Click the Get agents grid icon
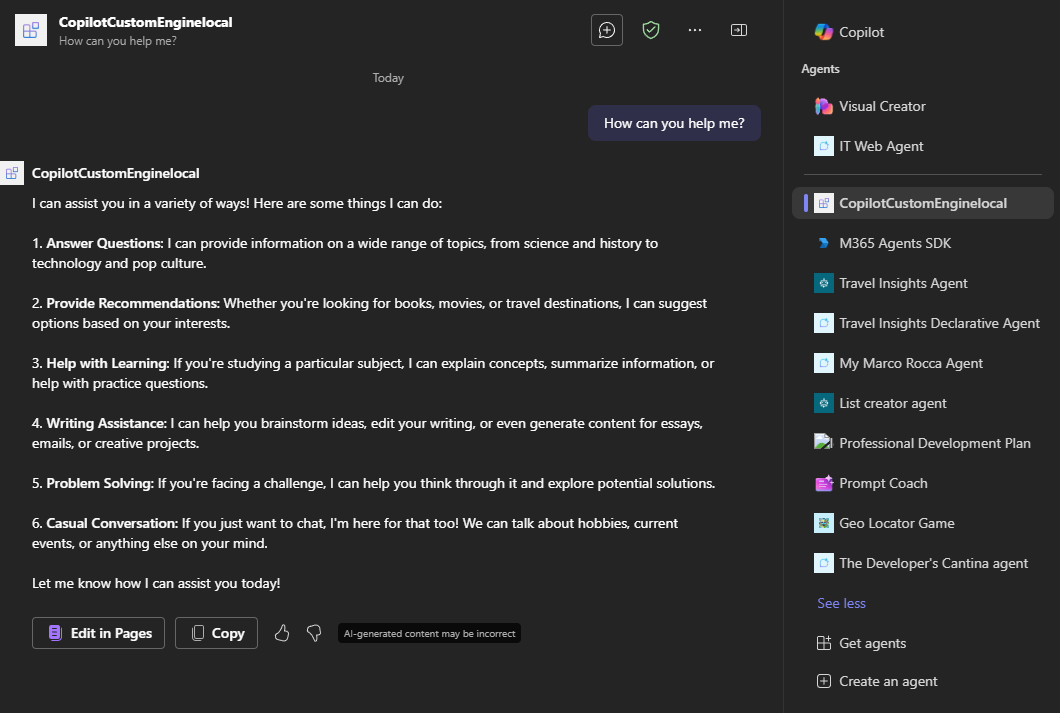Screen dimensions: 1060x713 tap(823, 643)
